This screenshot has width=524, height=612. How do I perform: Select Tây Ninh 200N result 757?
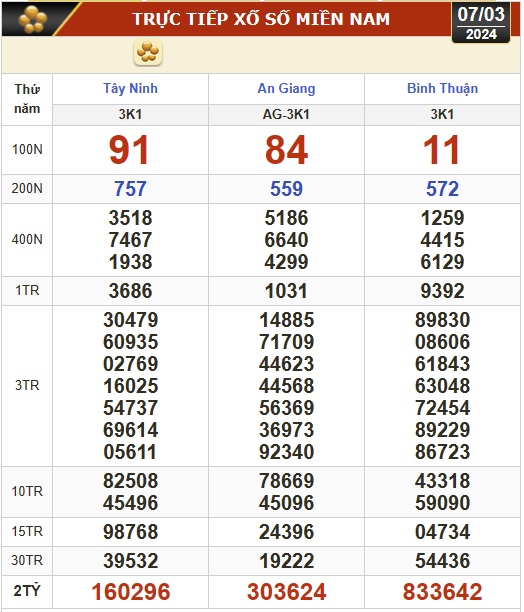click(x=130, y=189)
